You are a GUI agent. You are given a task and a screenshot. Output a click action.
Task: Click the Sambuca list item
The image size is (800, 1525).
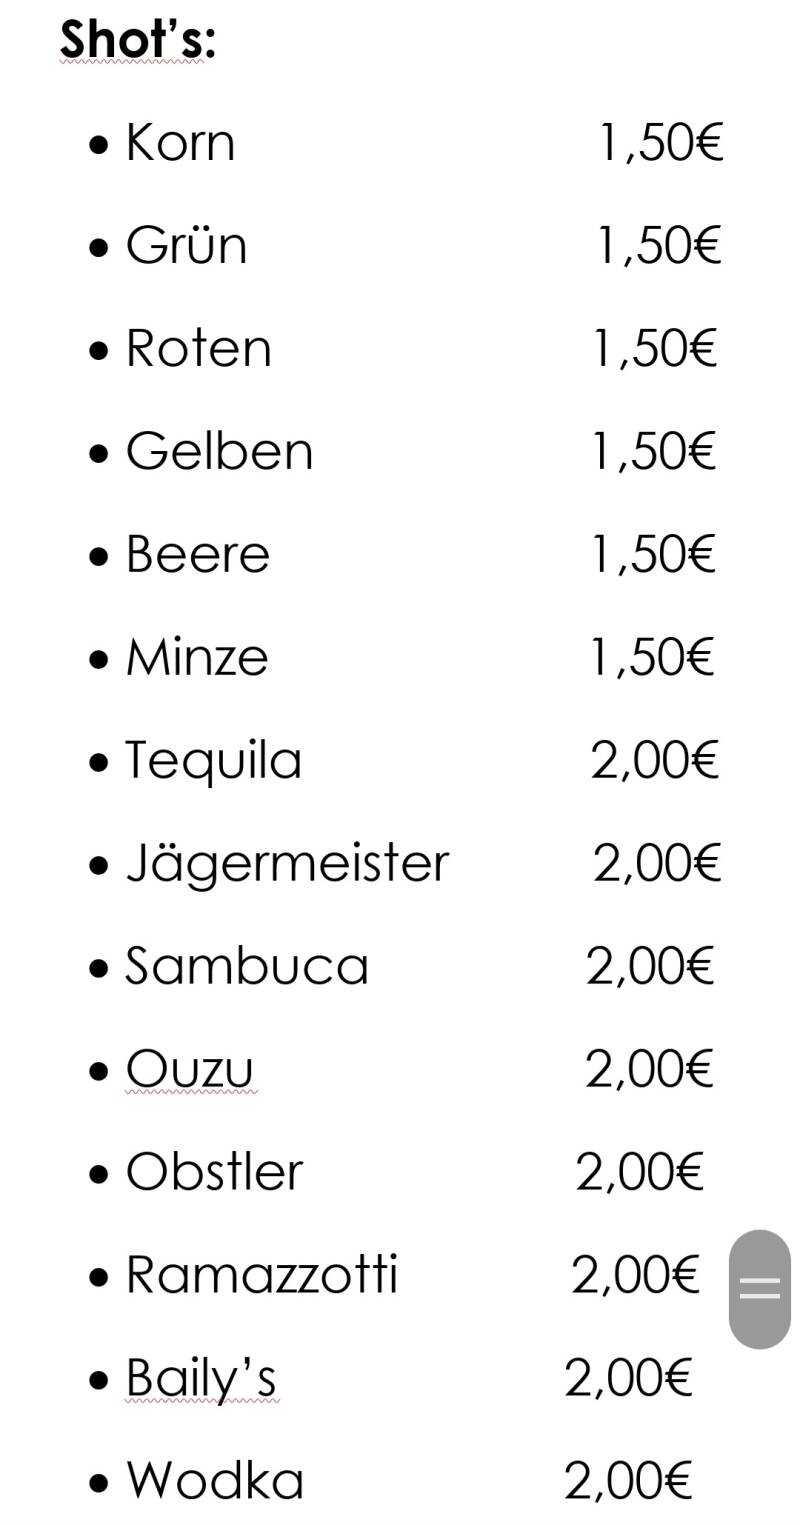coord(246,966)
